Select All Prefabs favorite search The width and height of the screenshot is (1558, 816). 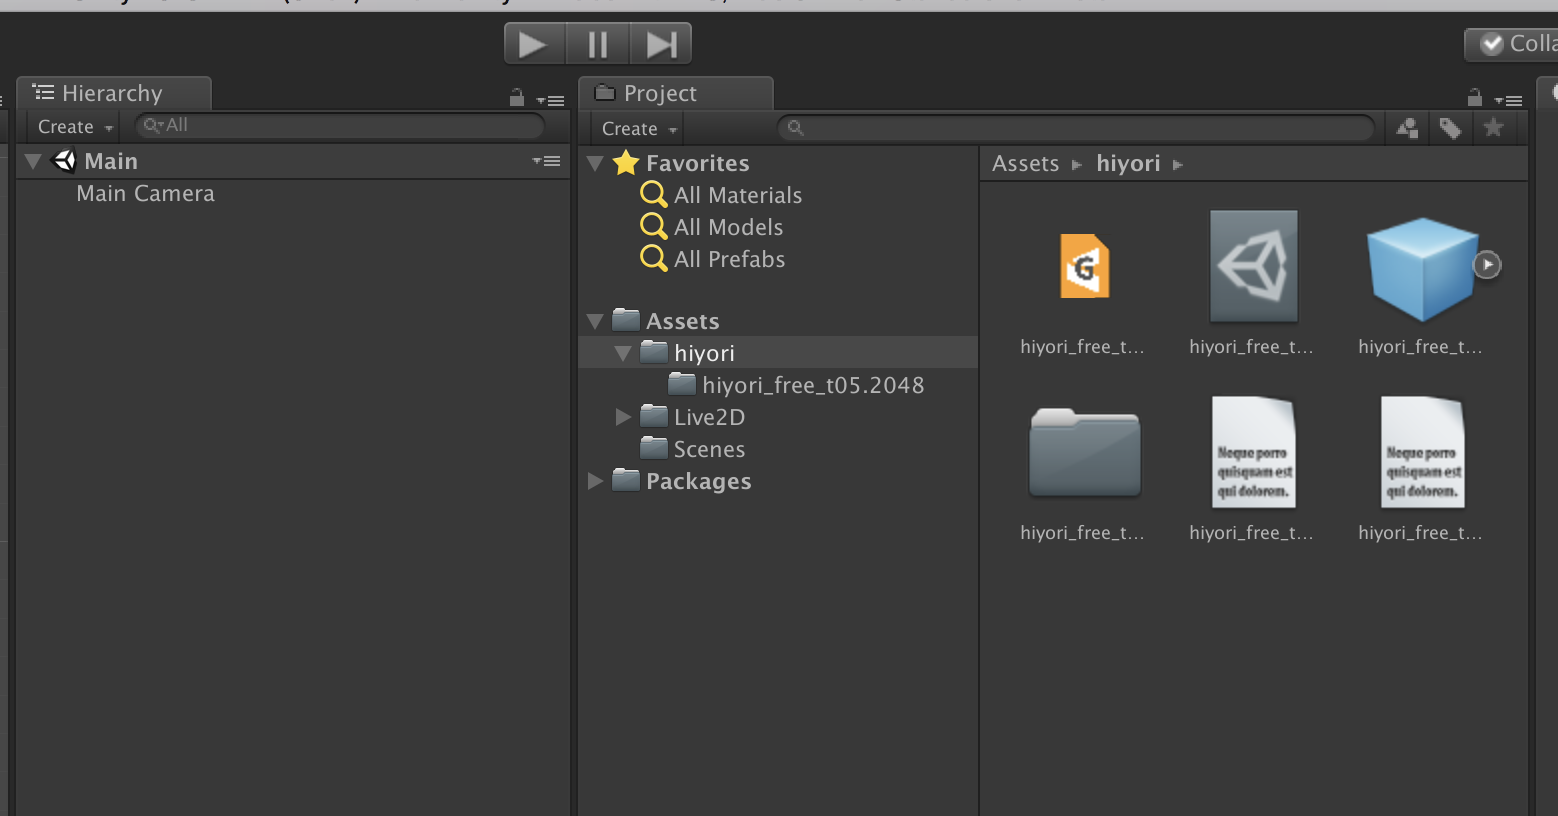click(x=729, y=260)
